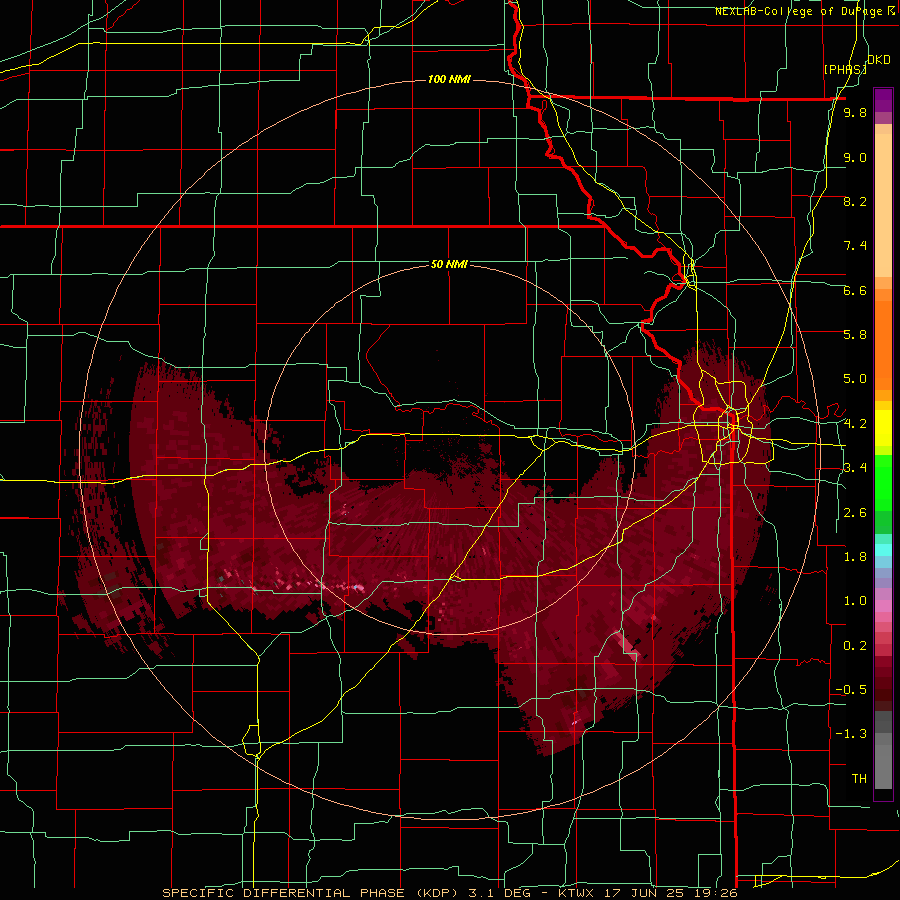
Task: Pick the purple swatch at the top of the color scale
Action: (x=883, y=100)
